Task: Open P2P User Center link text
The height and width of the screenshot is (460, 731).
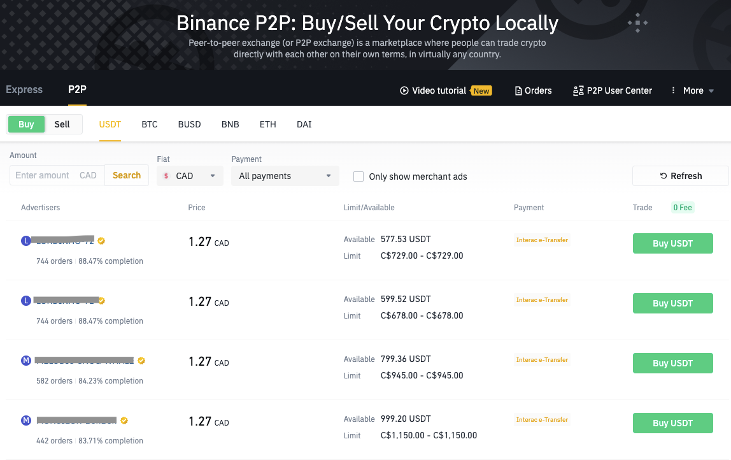Action: pos(619,91)
